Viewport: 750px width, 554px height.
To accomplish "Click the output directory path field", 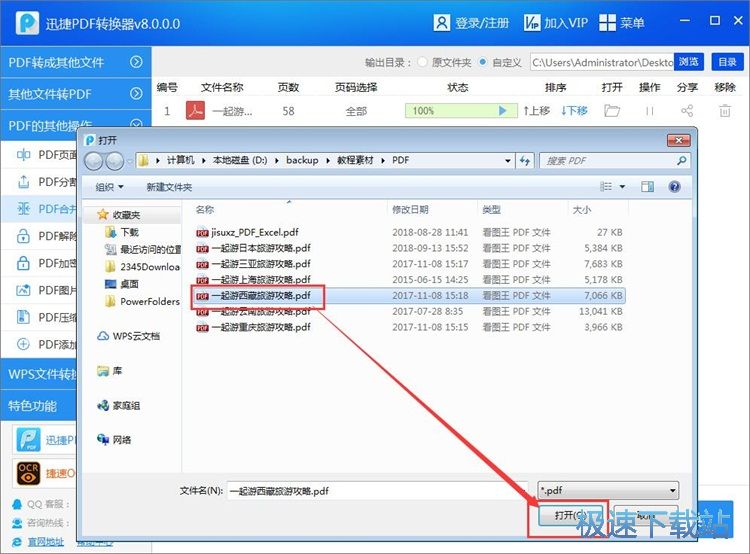I will tap(602, 62).
